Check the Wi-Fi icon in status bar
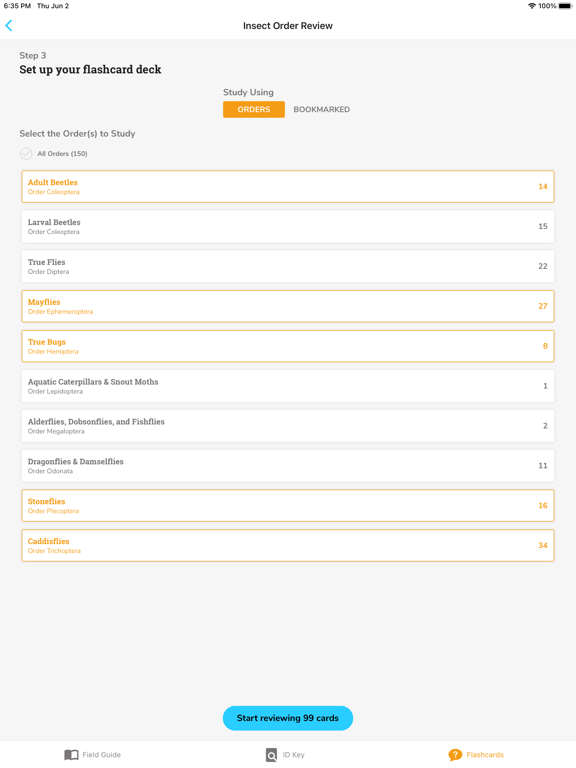This screenshot has width=576, height=768. 532,6
